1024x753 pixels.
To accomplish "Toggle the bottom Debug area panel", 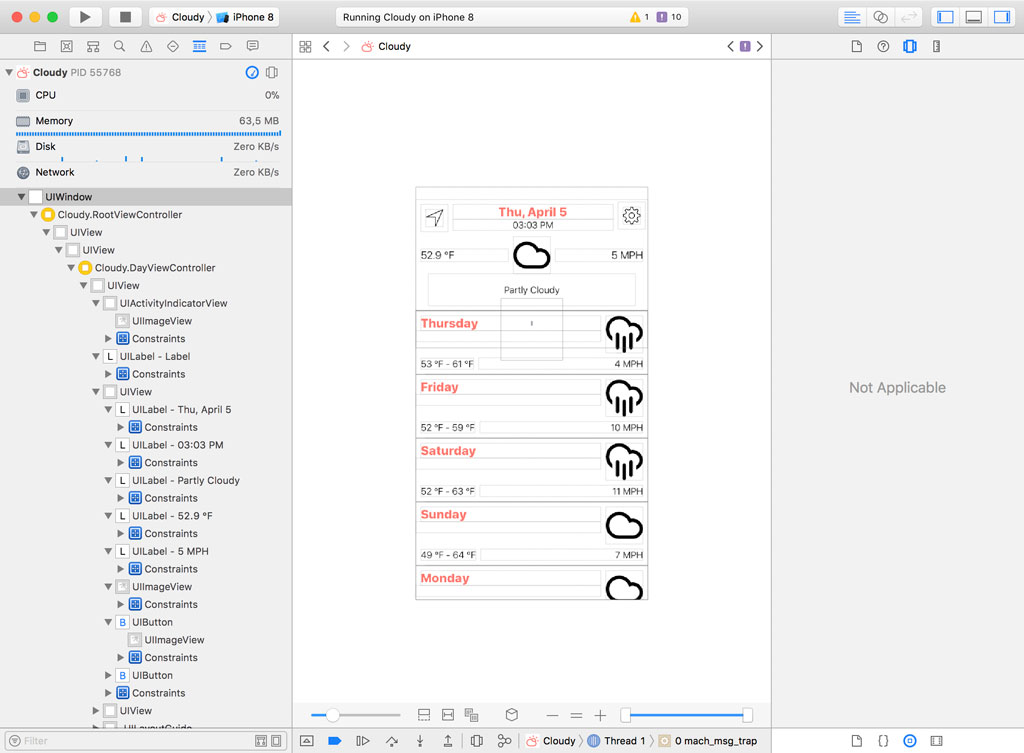I will point(972,17).
